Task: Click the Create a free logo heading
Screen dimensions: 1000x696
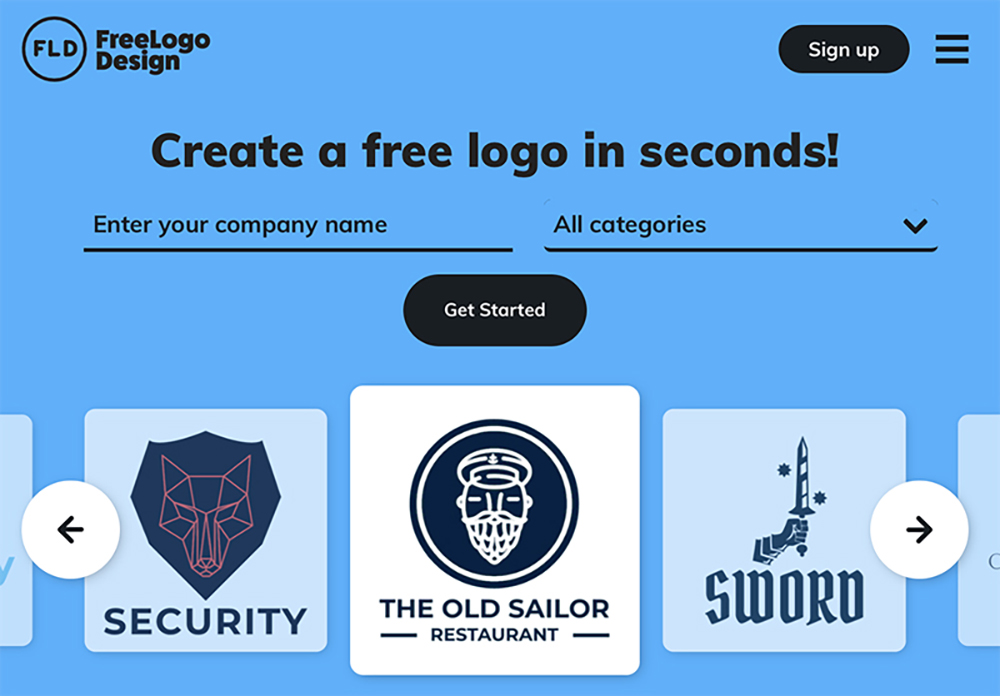Action: coord(495,151)
